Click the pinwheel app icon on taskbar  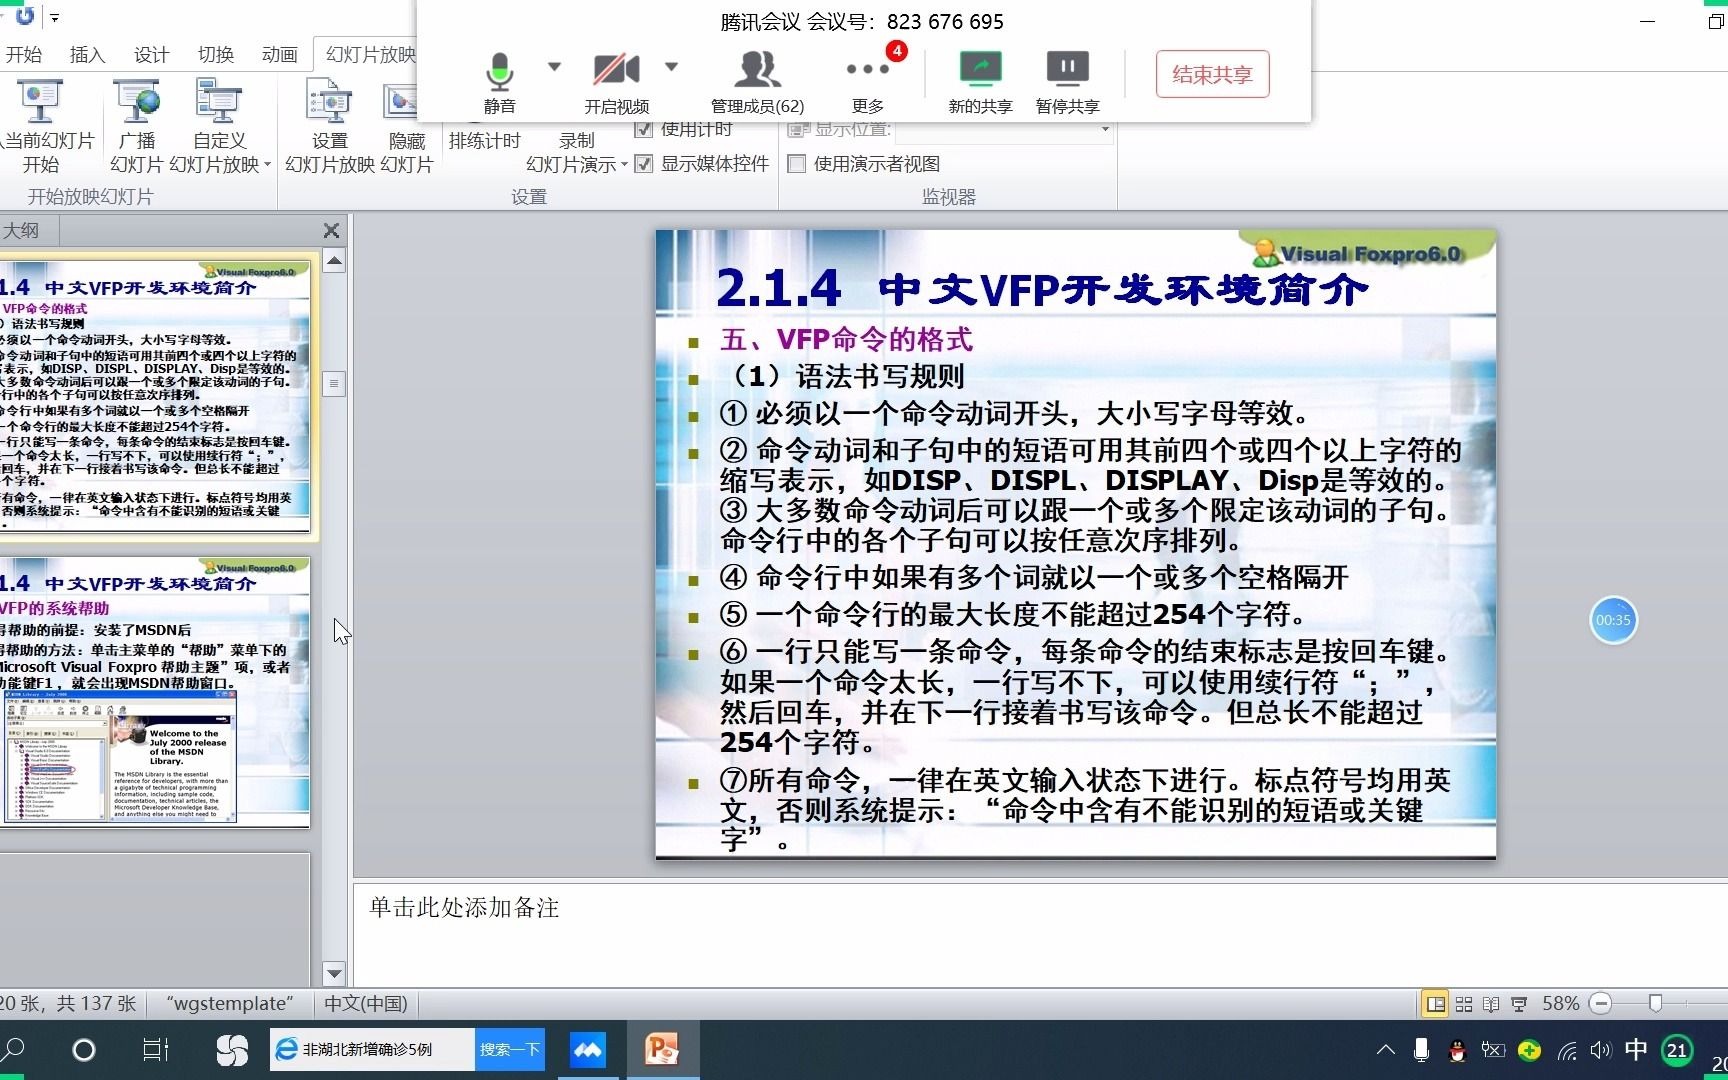(232, 1050)
